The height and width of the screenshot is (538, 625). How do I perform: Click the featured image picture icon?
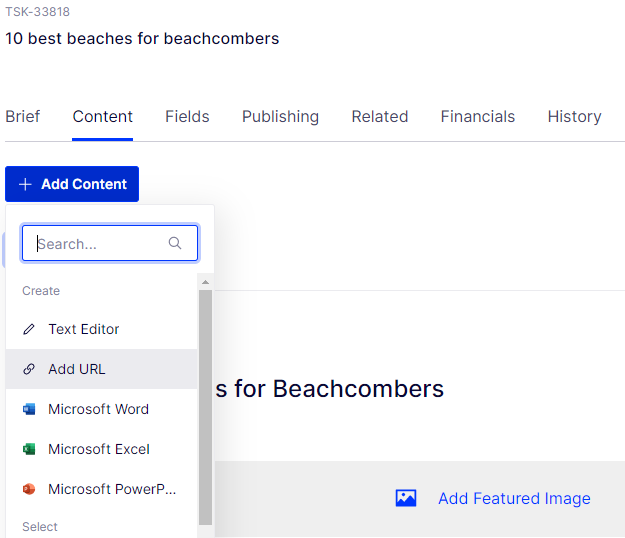[406, 498]
